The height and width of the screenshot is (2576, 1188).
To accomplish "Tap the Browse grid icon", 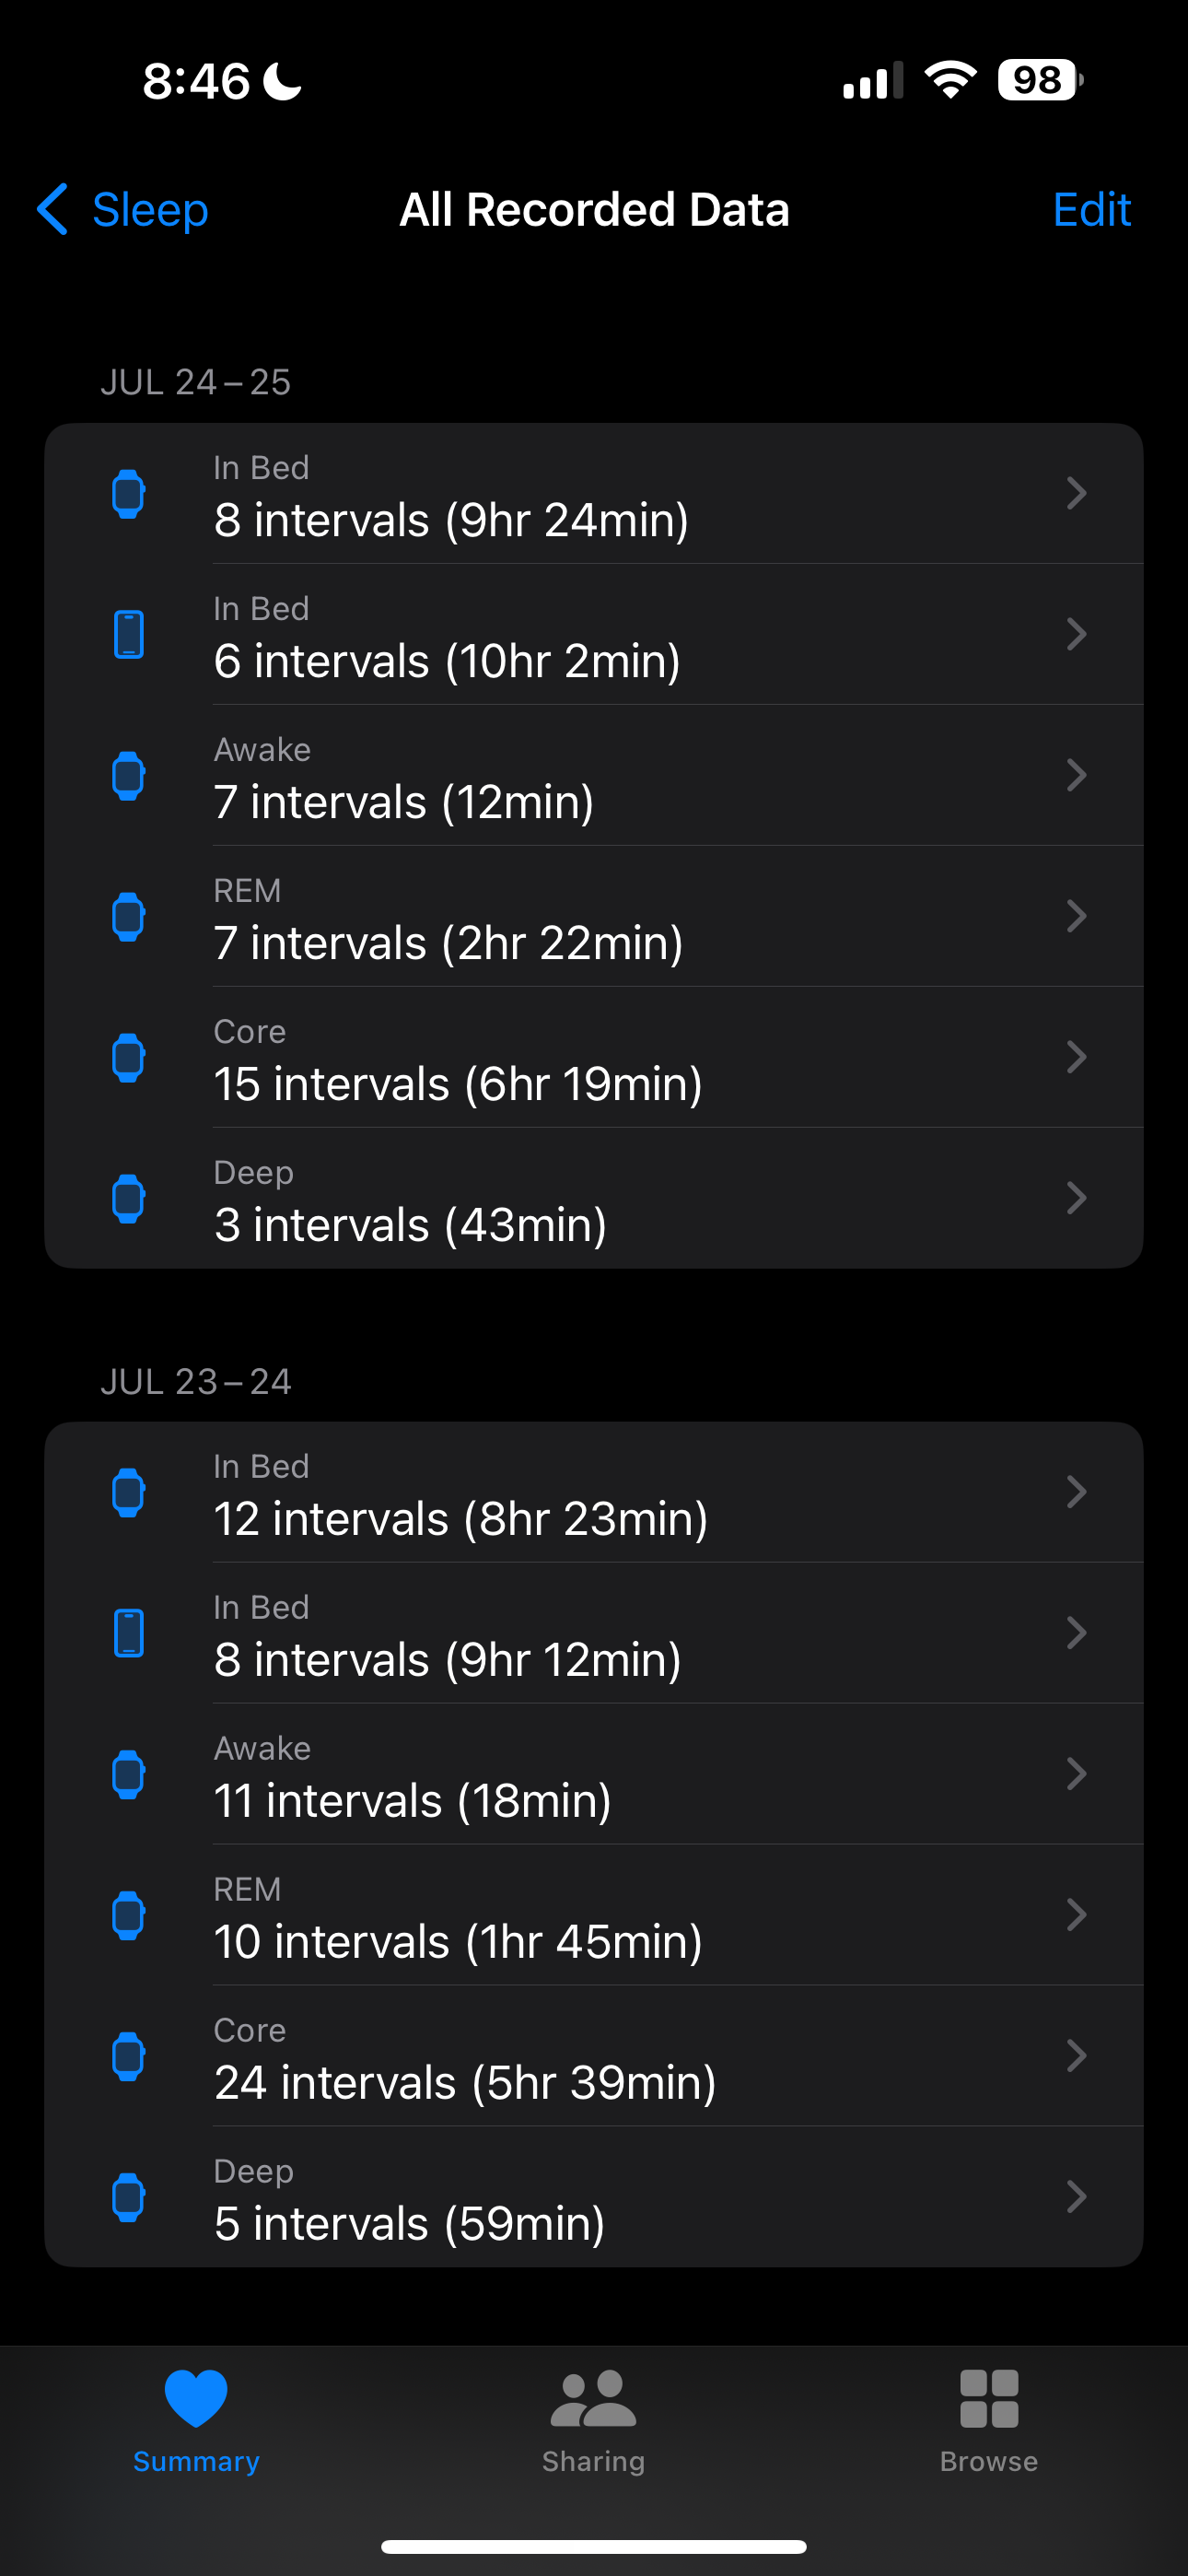I will click(x=988, y=2398).
